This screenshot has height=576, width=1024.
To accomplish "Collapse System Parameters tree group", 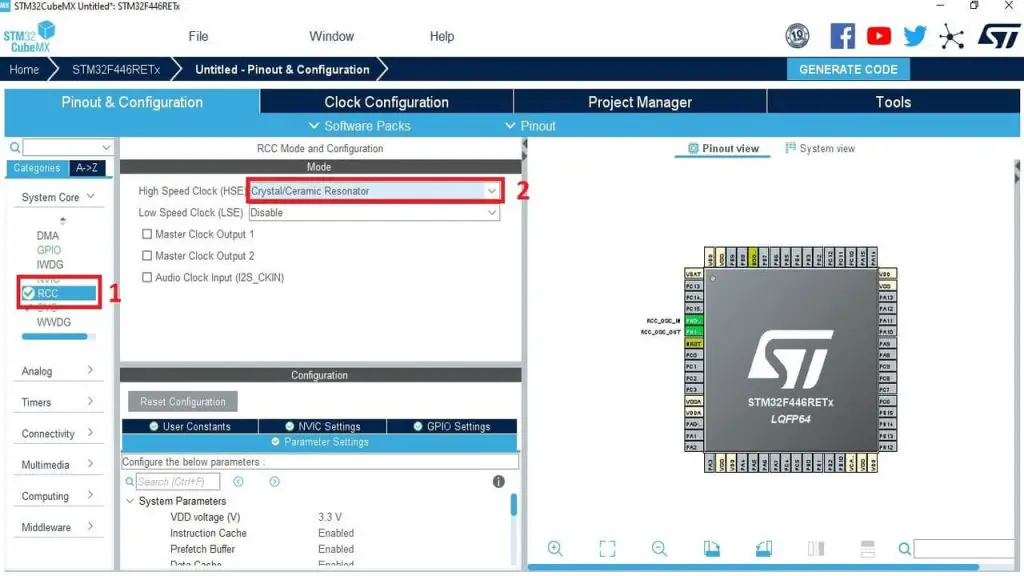I will coord(130,501).
